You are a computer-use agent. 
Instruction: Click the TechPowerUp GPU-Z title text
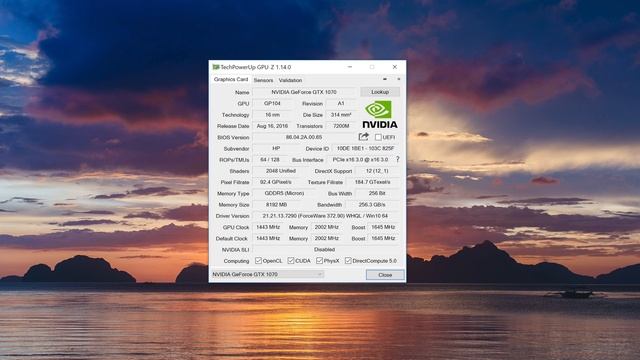(256, 67)
